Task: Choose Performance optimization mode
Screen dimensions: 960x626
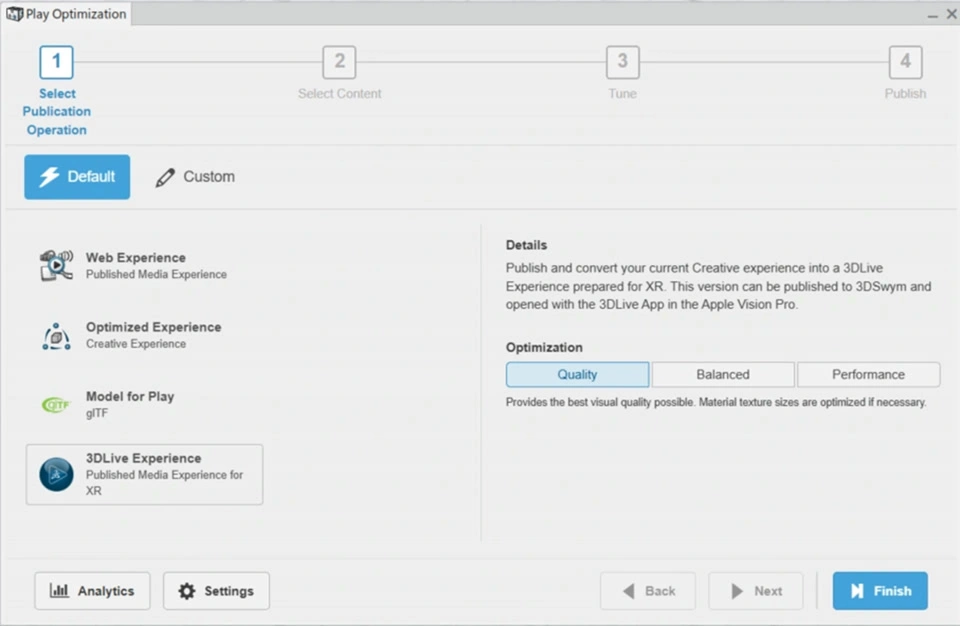Action: coord(868,375)
